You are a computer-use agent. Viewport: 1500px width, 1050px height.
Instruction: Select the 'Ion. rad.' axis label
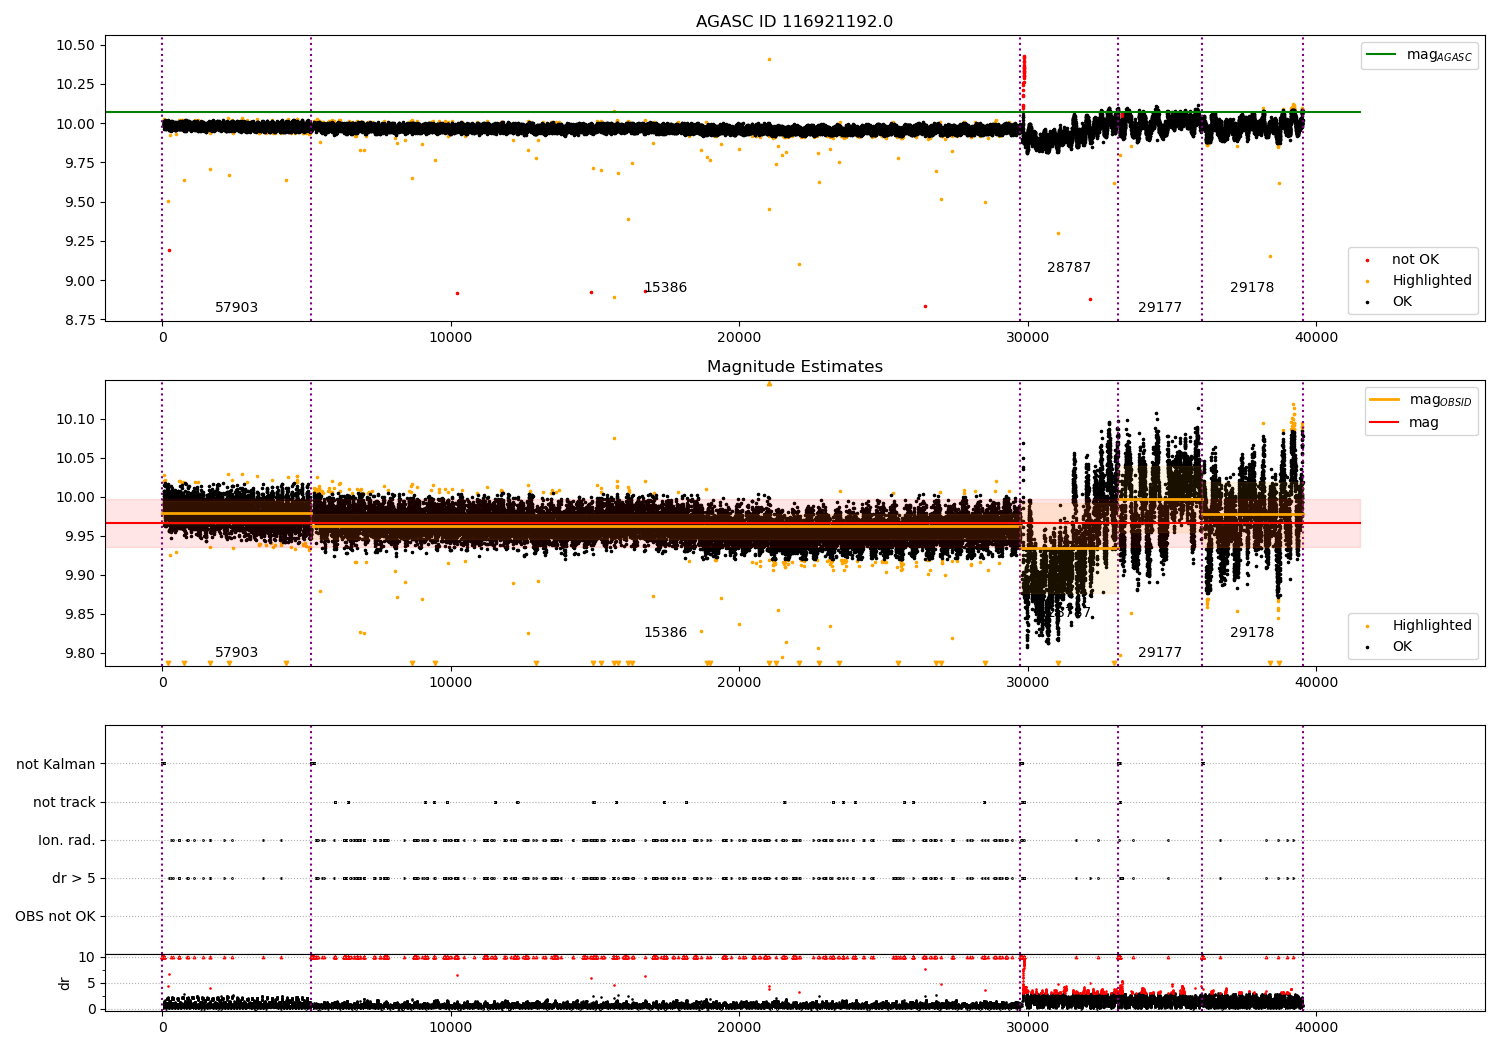coord(67,841)
